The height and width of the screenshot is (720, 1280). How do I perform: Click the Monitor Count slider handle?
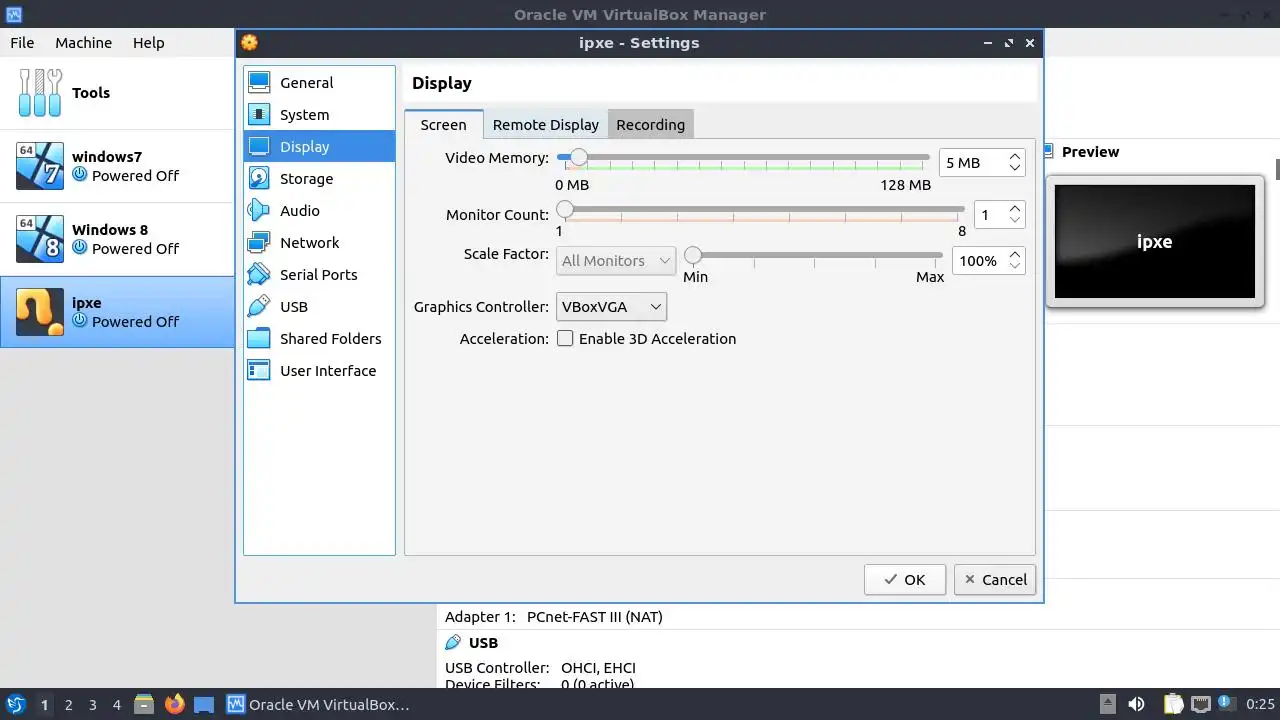[x=565, y=209]
